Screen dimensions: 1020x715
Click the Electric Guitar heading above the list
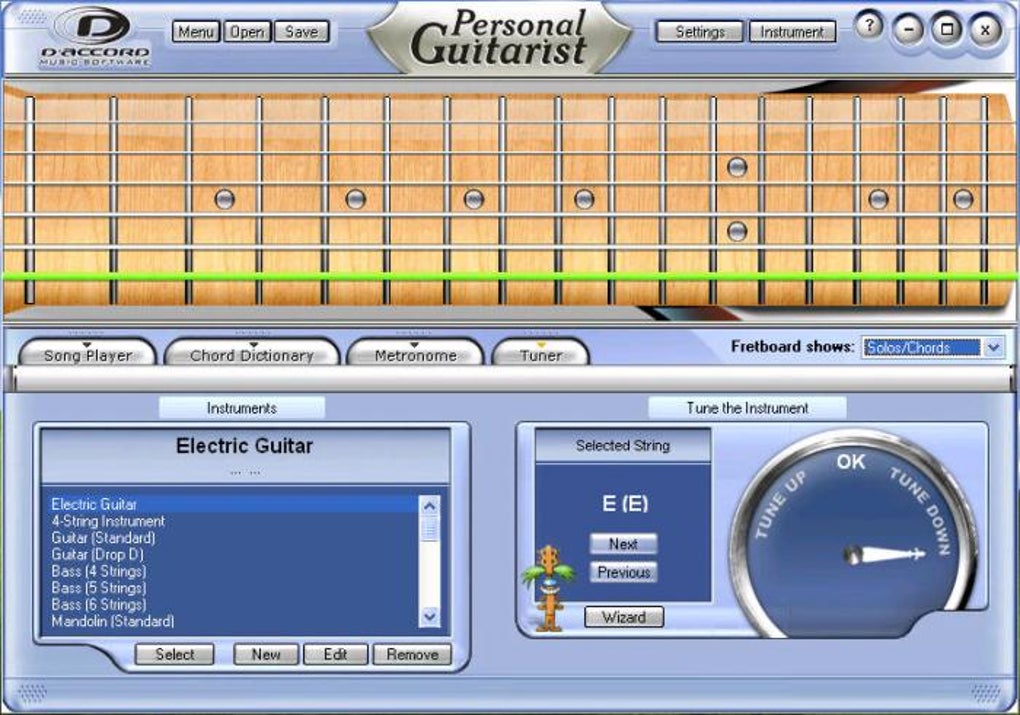pyautogui.click(x=245, y=446)
